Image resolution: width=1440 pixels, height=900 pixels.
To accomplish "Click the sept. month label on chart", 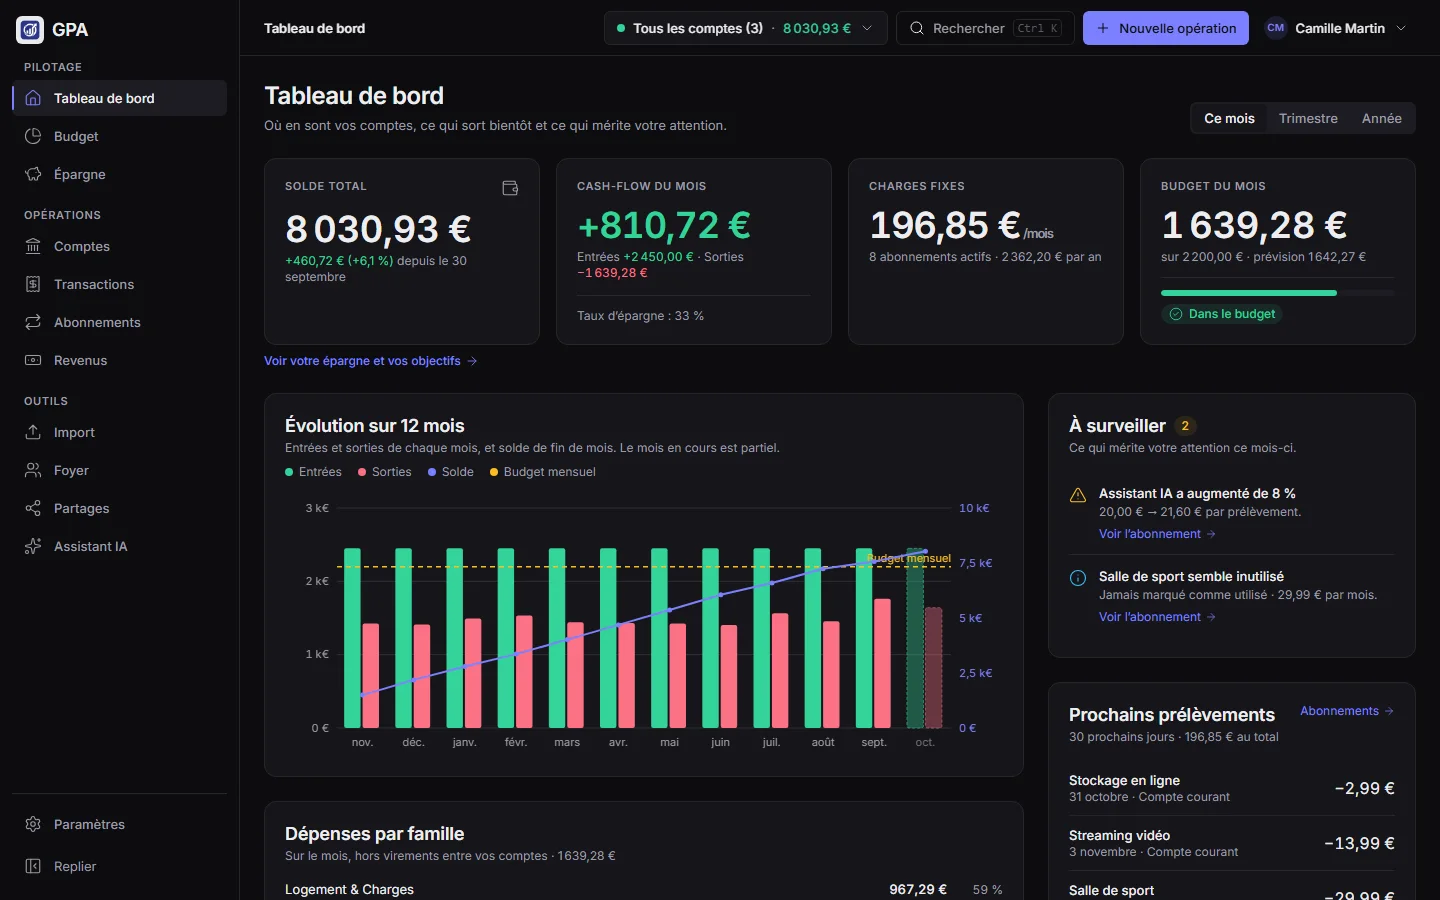I will (x=874, y=742).
